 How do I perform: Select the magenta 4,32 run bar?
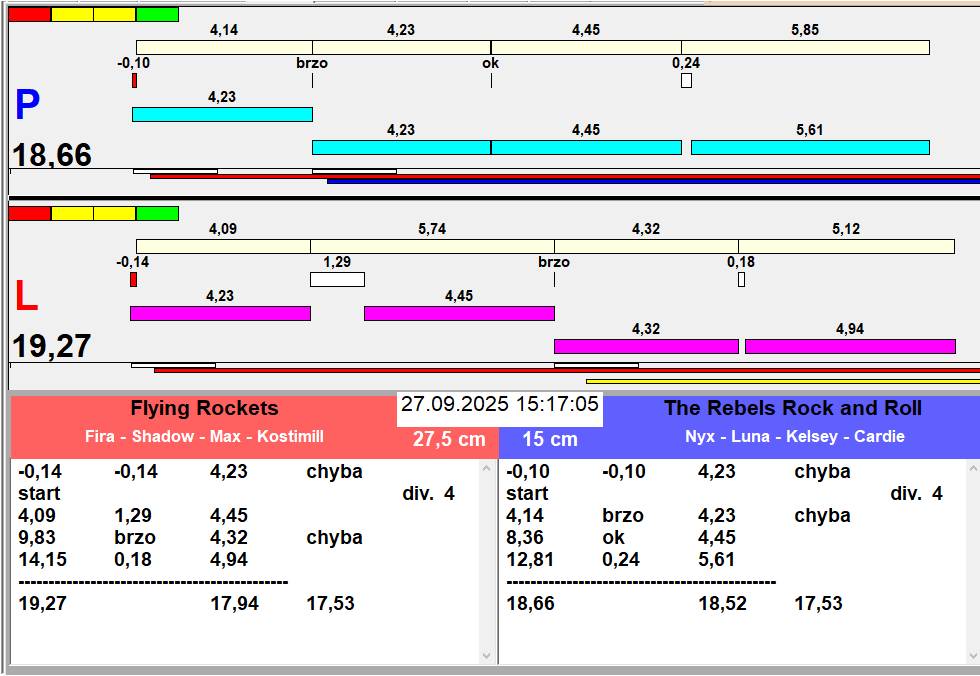pos(646,346)
